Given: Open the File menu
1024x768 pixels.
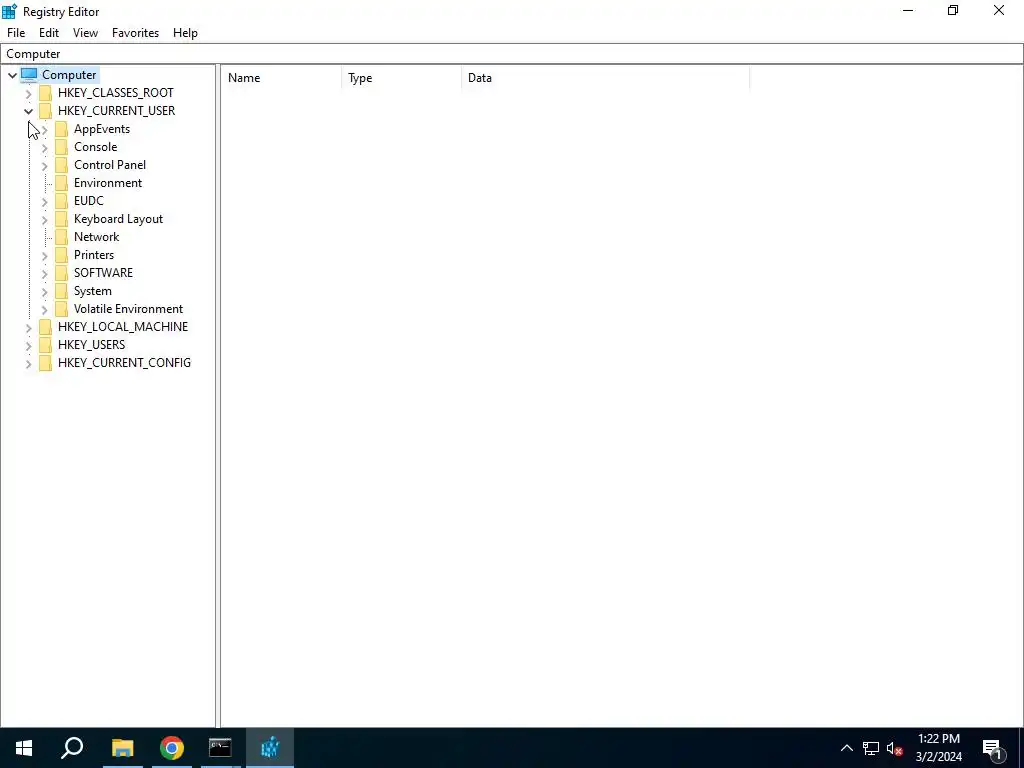Looking at the screenshot, I should (16, 33).
